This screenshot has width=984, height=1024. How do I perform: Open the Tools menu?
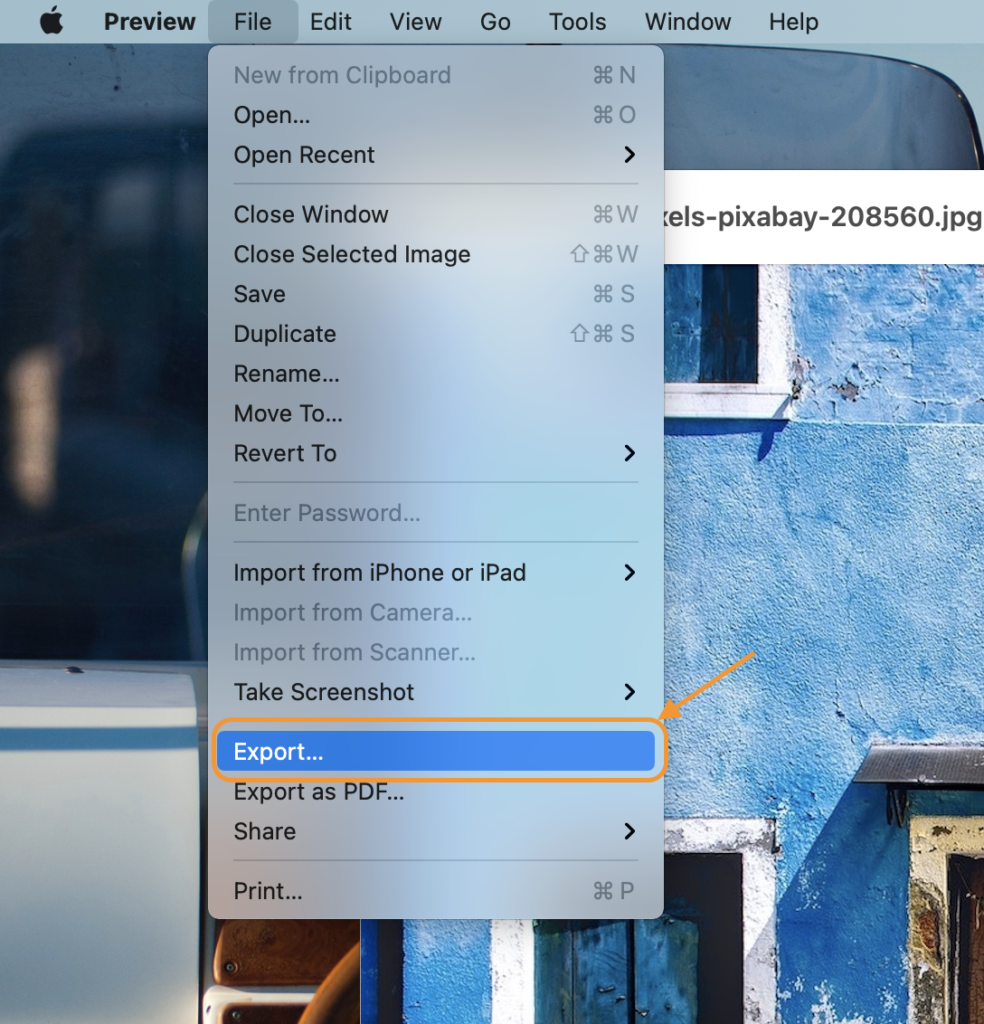pos(577,21)
